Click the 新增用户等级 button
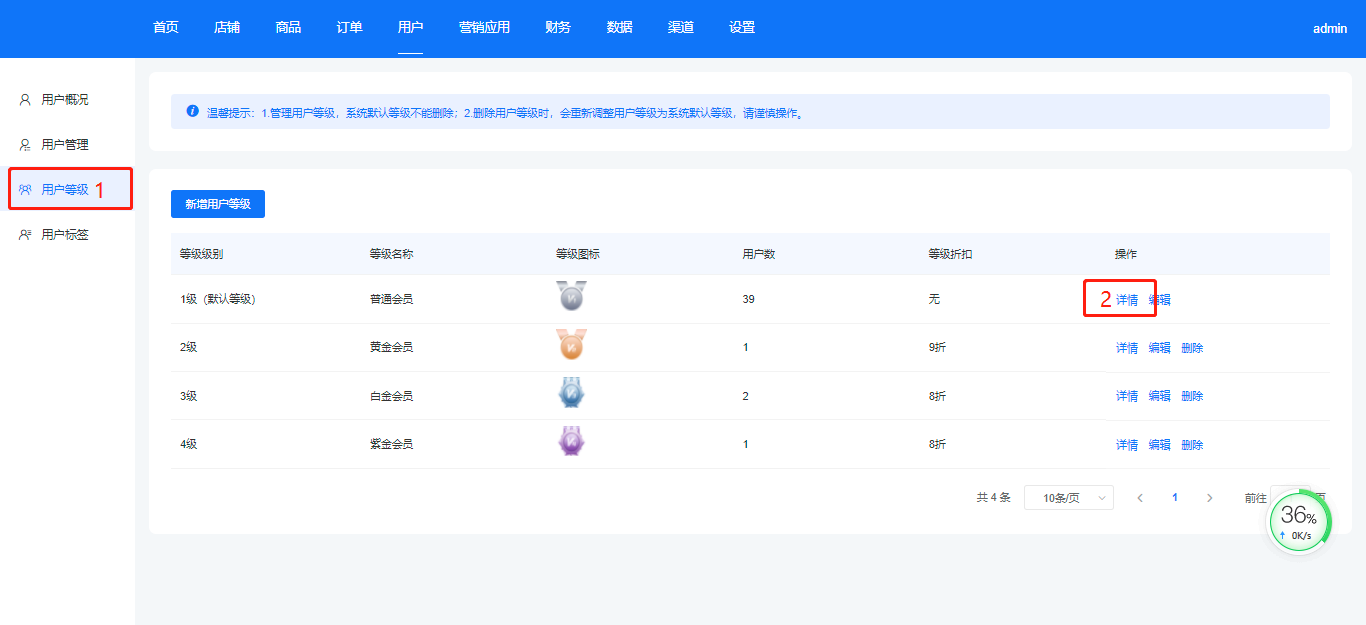Viewport: 1366px width, 625px height. pos(217,204)
